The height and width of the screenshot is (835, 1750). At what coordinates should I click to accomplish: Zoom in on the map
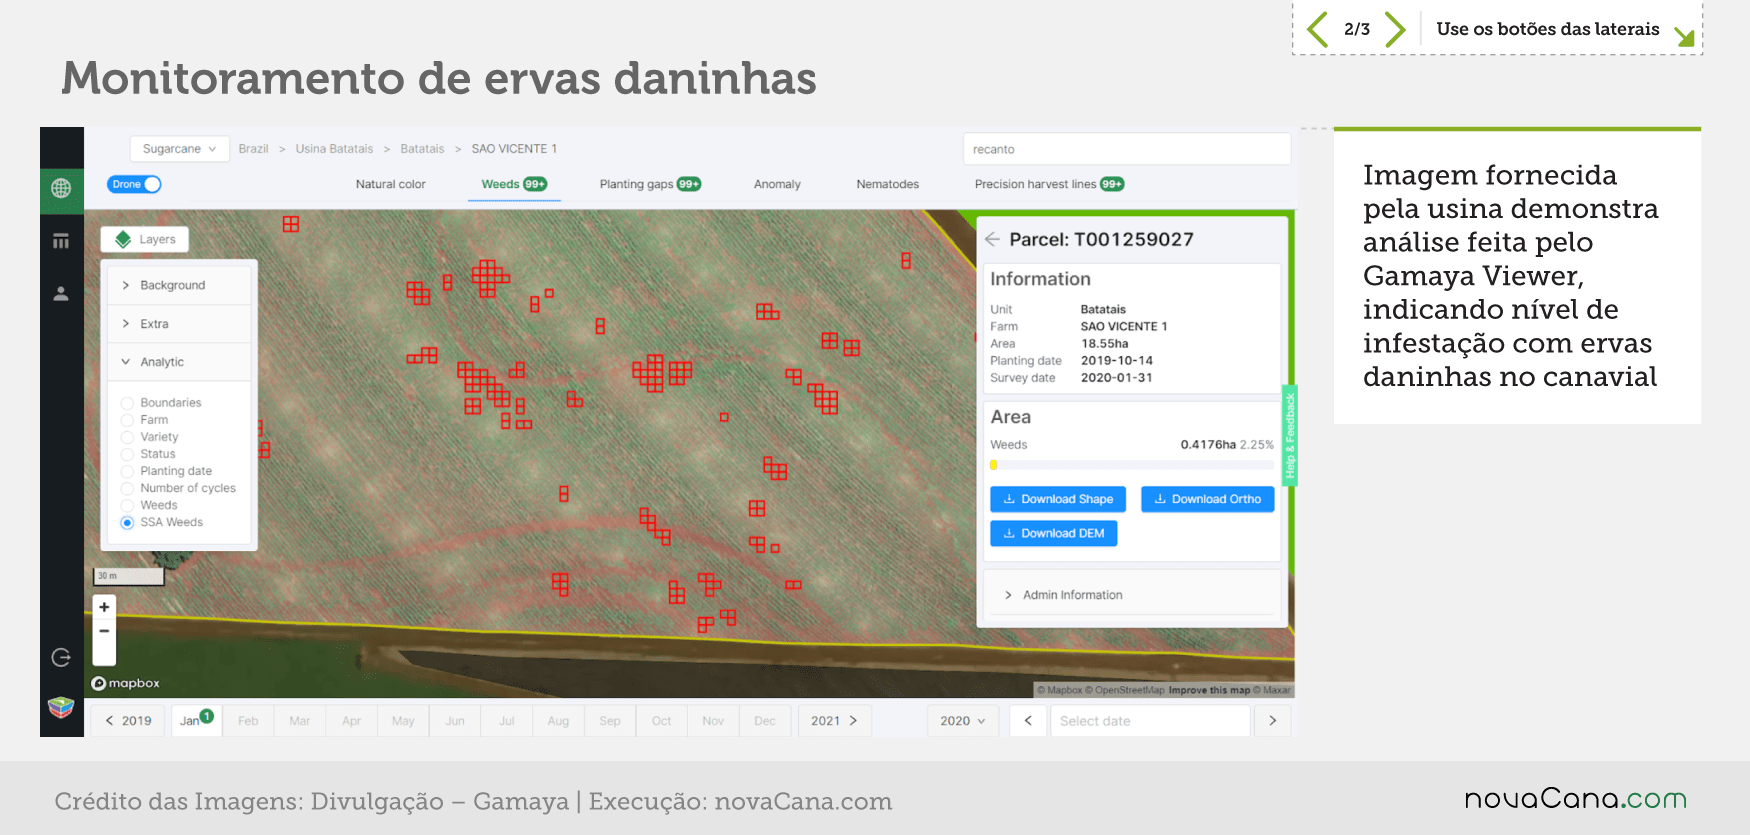pyautogui.click(x=104, y=607)
